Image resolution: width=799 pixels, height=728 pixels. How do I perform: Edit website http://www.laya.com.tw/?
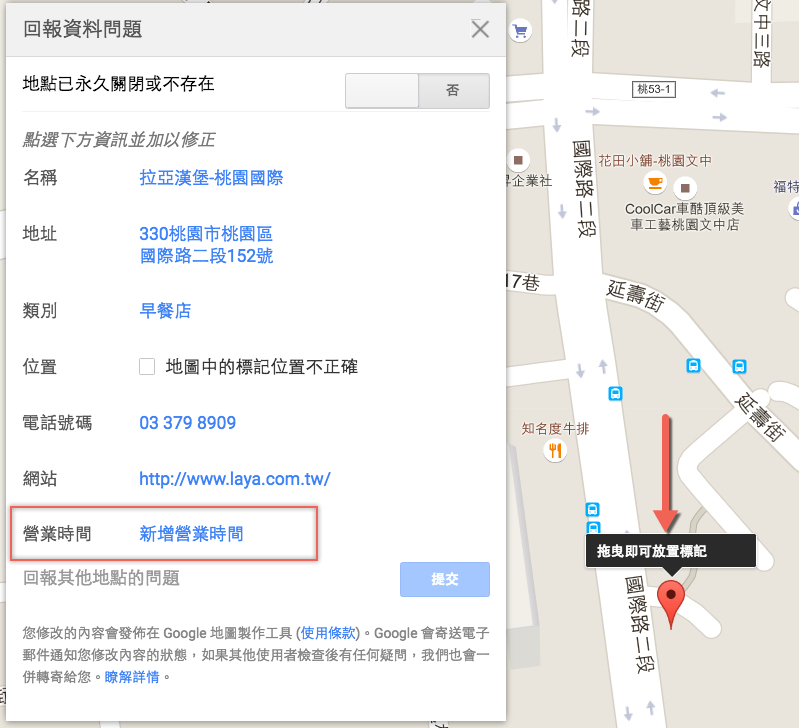[x=235, y=479]
